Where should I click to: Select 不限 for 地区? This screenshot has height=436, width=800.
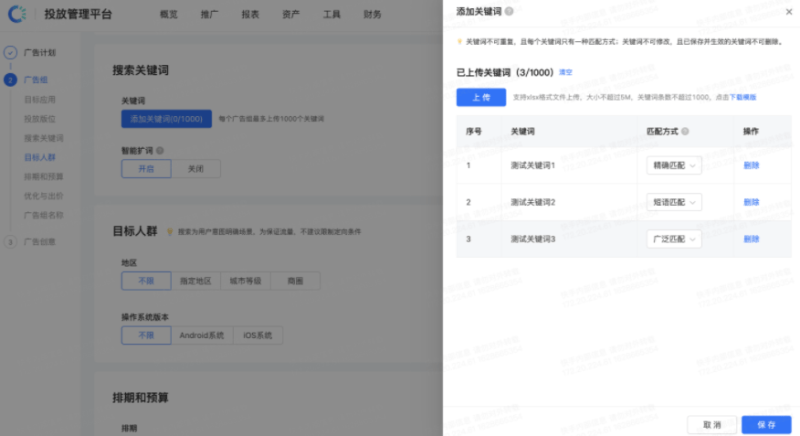pyautogui.click(x=146, y=281)
